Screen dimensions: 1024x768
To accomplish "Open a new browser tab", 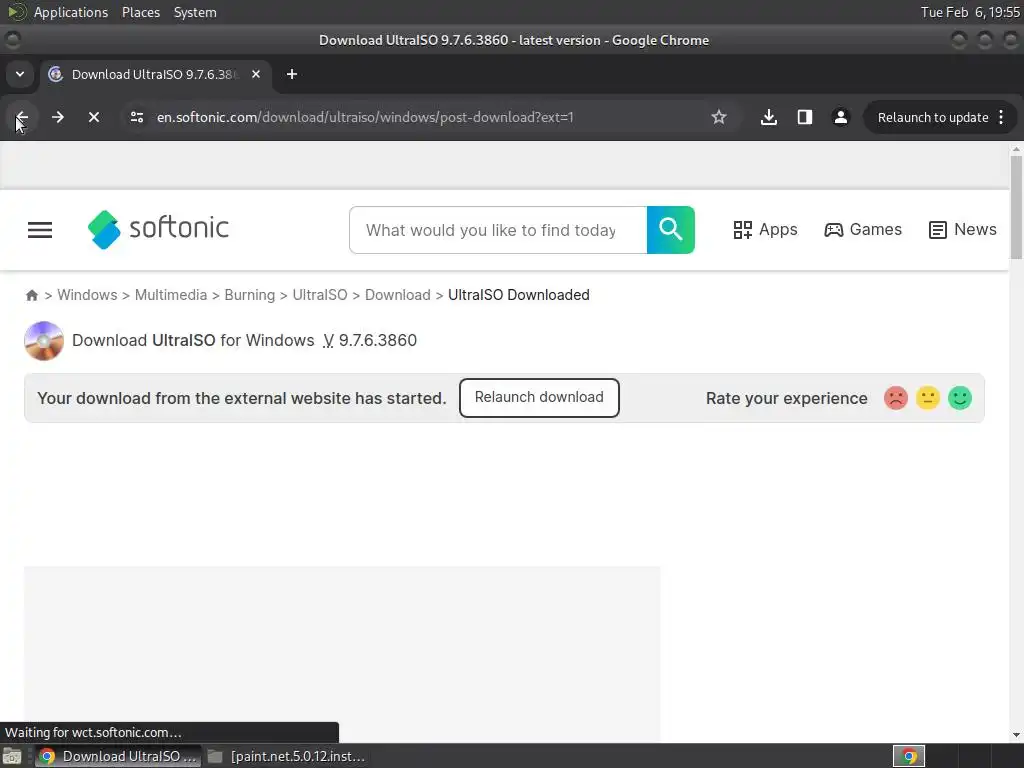I will (x=292, y=74).
